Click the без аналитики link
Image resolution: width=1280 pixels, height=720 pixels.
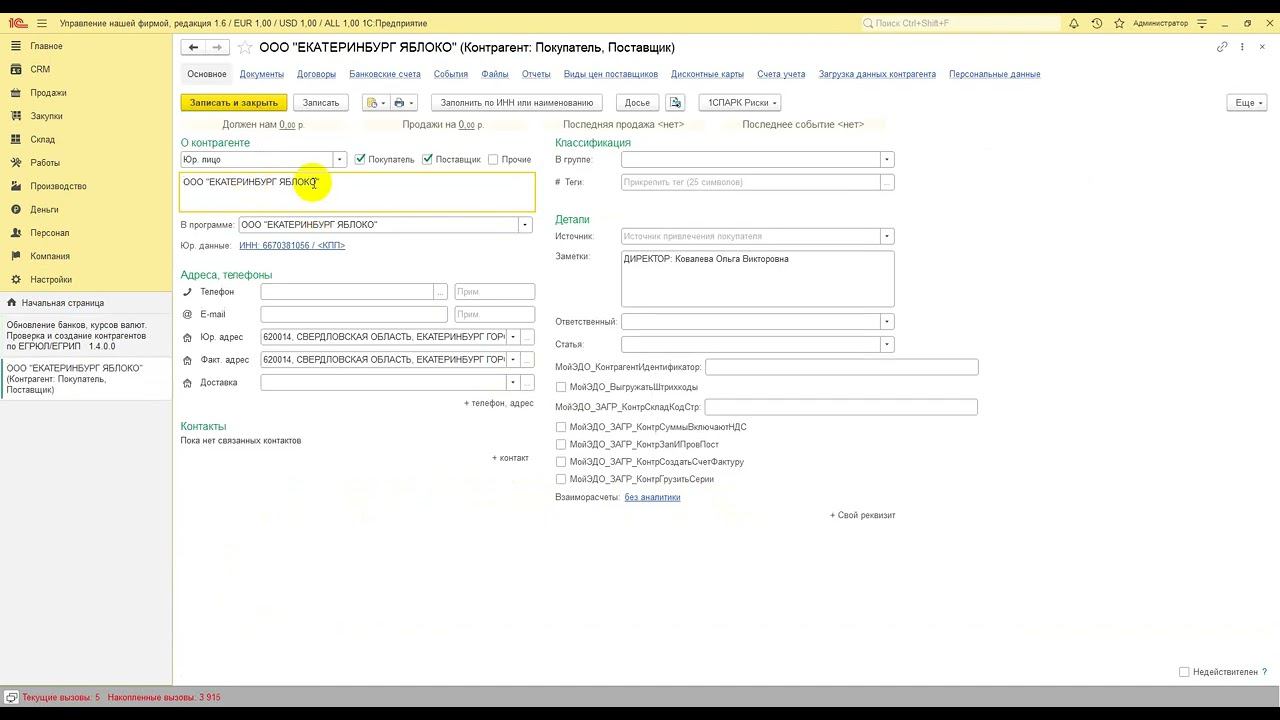(652, 497)
